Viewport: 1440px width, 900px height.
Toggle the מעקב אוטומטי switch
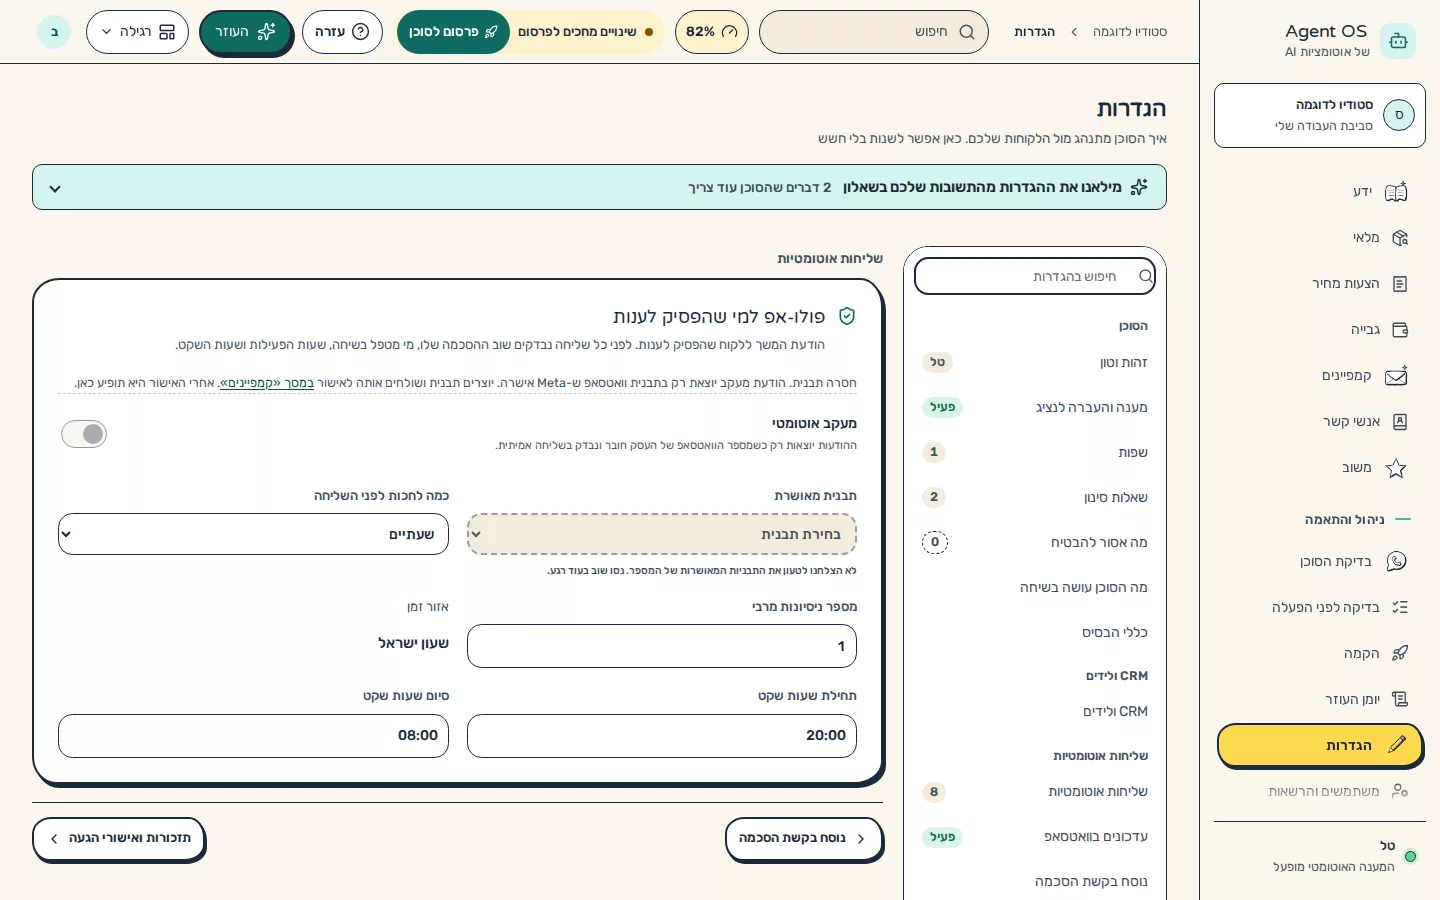coord(84,434)
